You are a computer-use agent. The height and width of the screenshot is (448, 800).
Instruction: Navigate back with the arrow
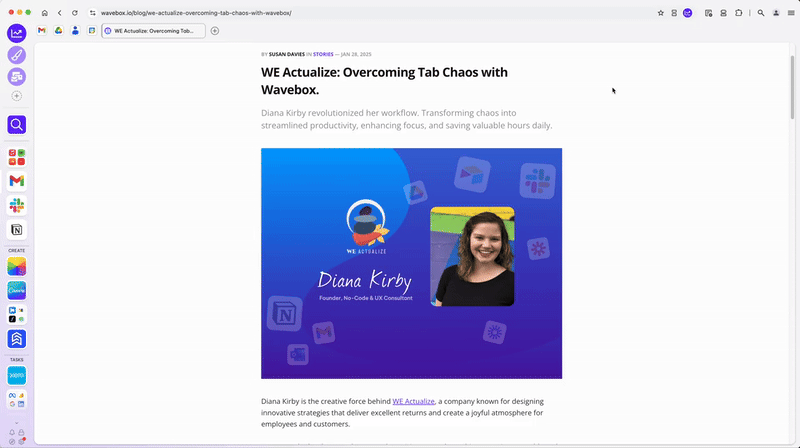tap(60, 13)
